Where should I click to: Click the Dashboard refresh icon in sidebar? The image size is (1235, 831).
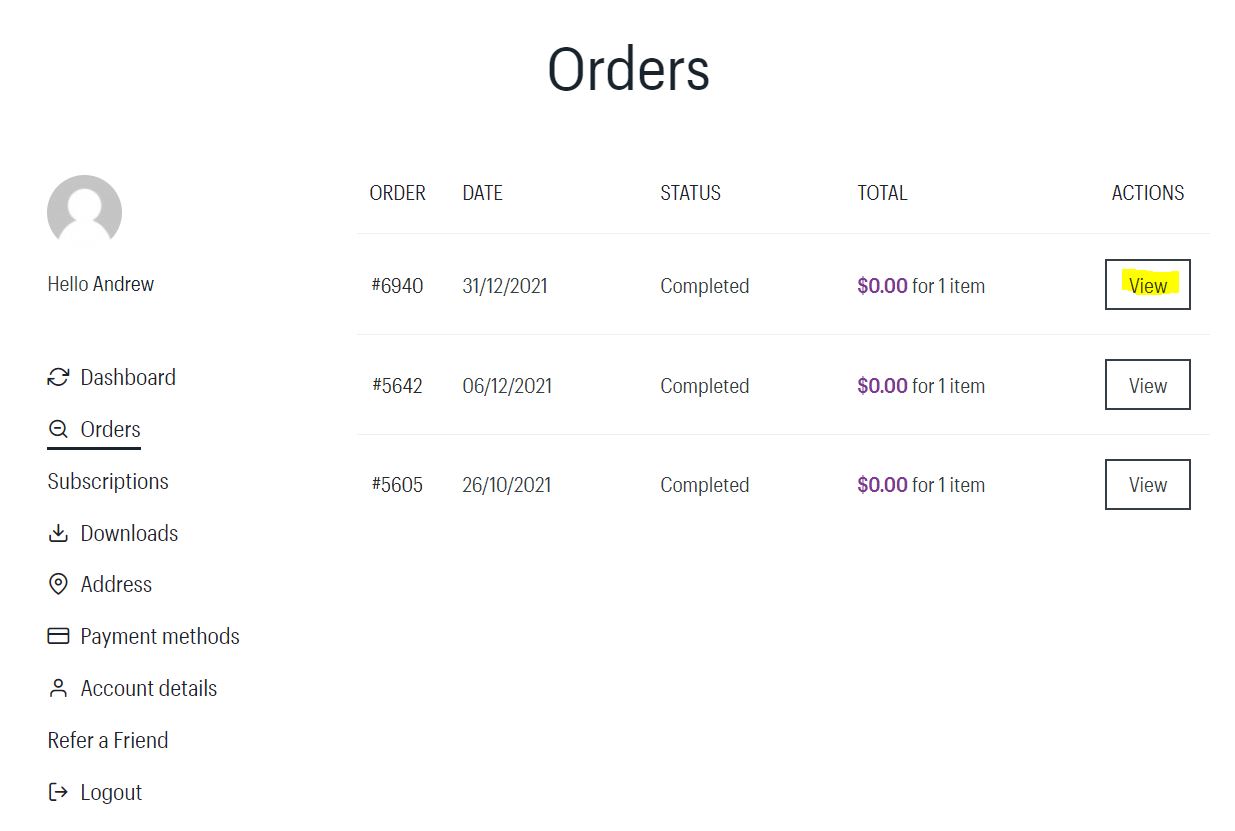pos(58,377)
